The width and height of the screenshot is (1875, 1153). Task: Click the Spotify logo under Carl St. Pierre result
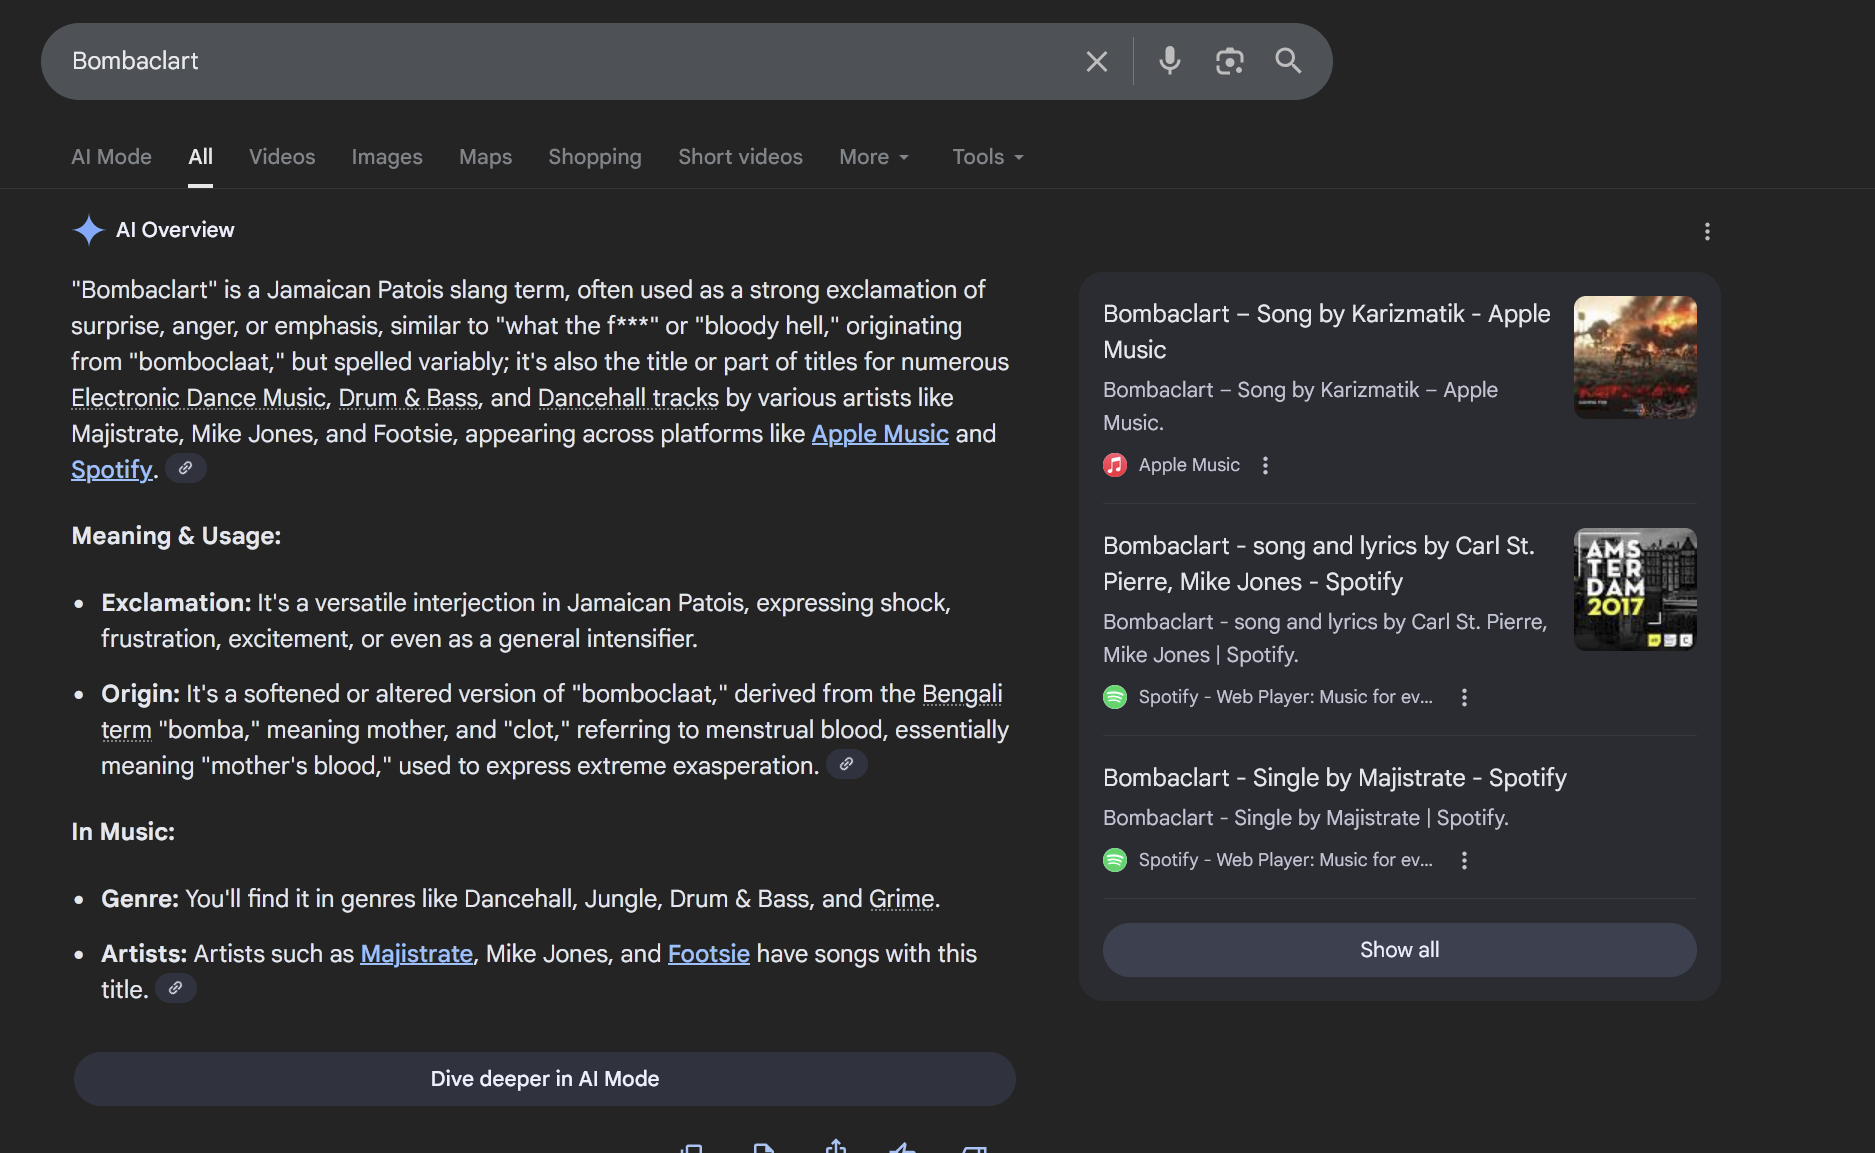(x=1115, y=697)
